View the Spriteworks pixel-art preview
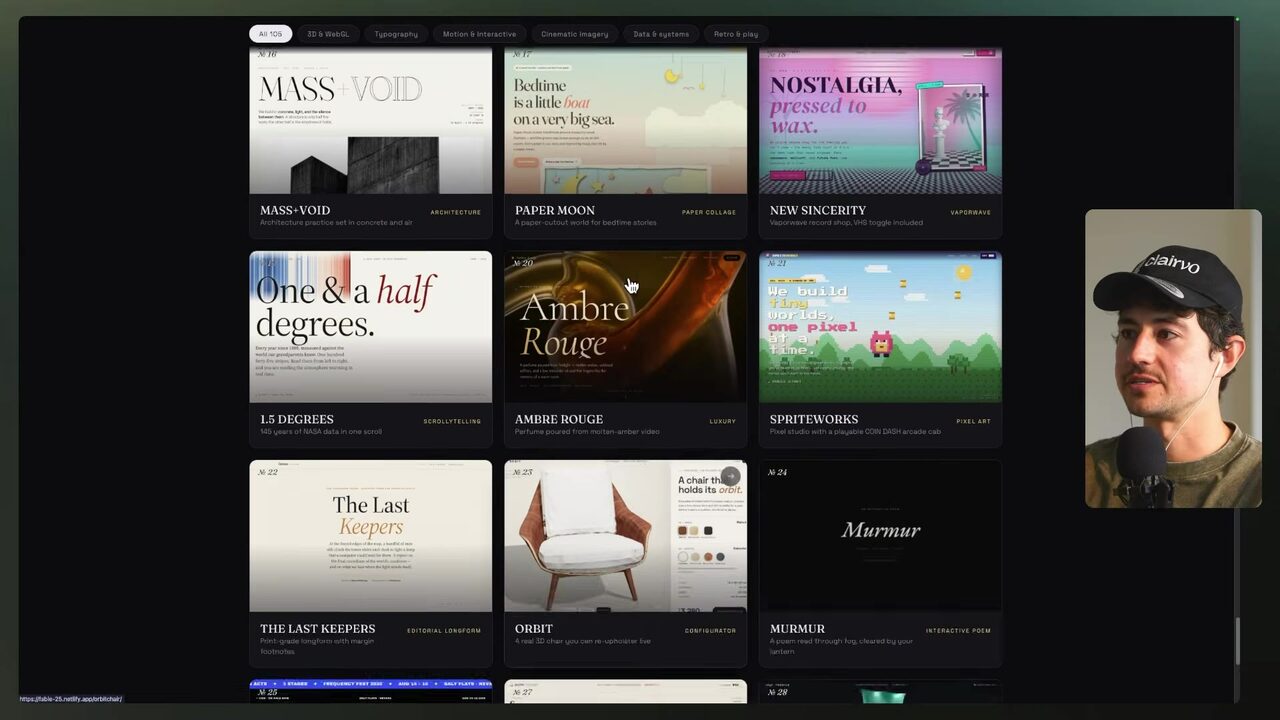The image size is (1280, 720). 880,327
